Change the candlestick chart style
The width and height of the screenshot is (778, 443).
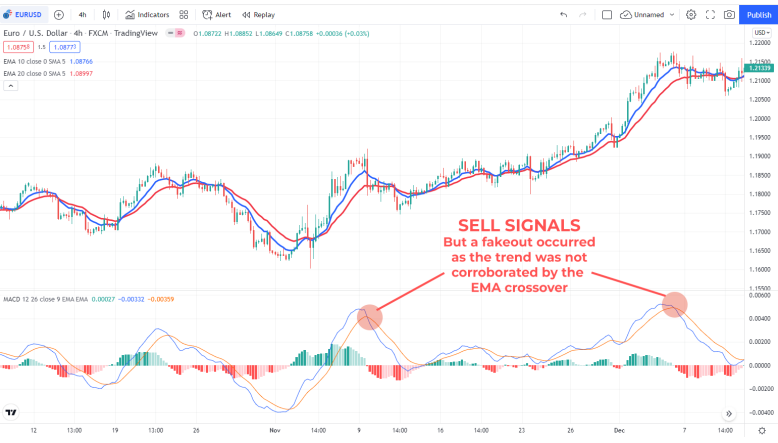(105, 15)
